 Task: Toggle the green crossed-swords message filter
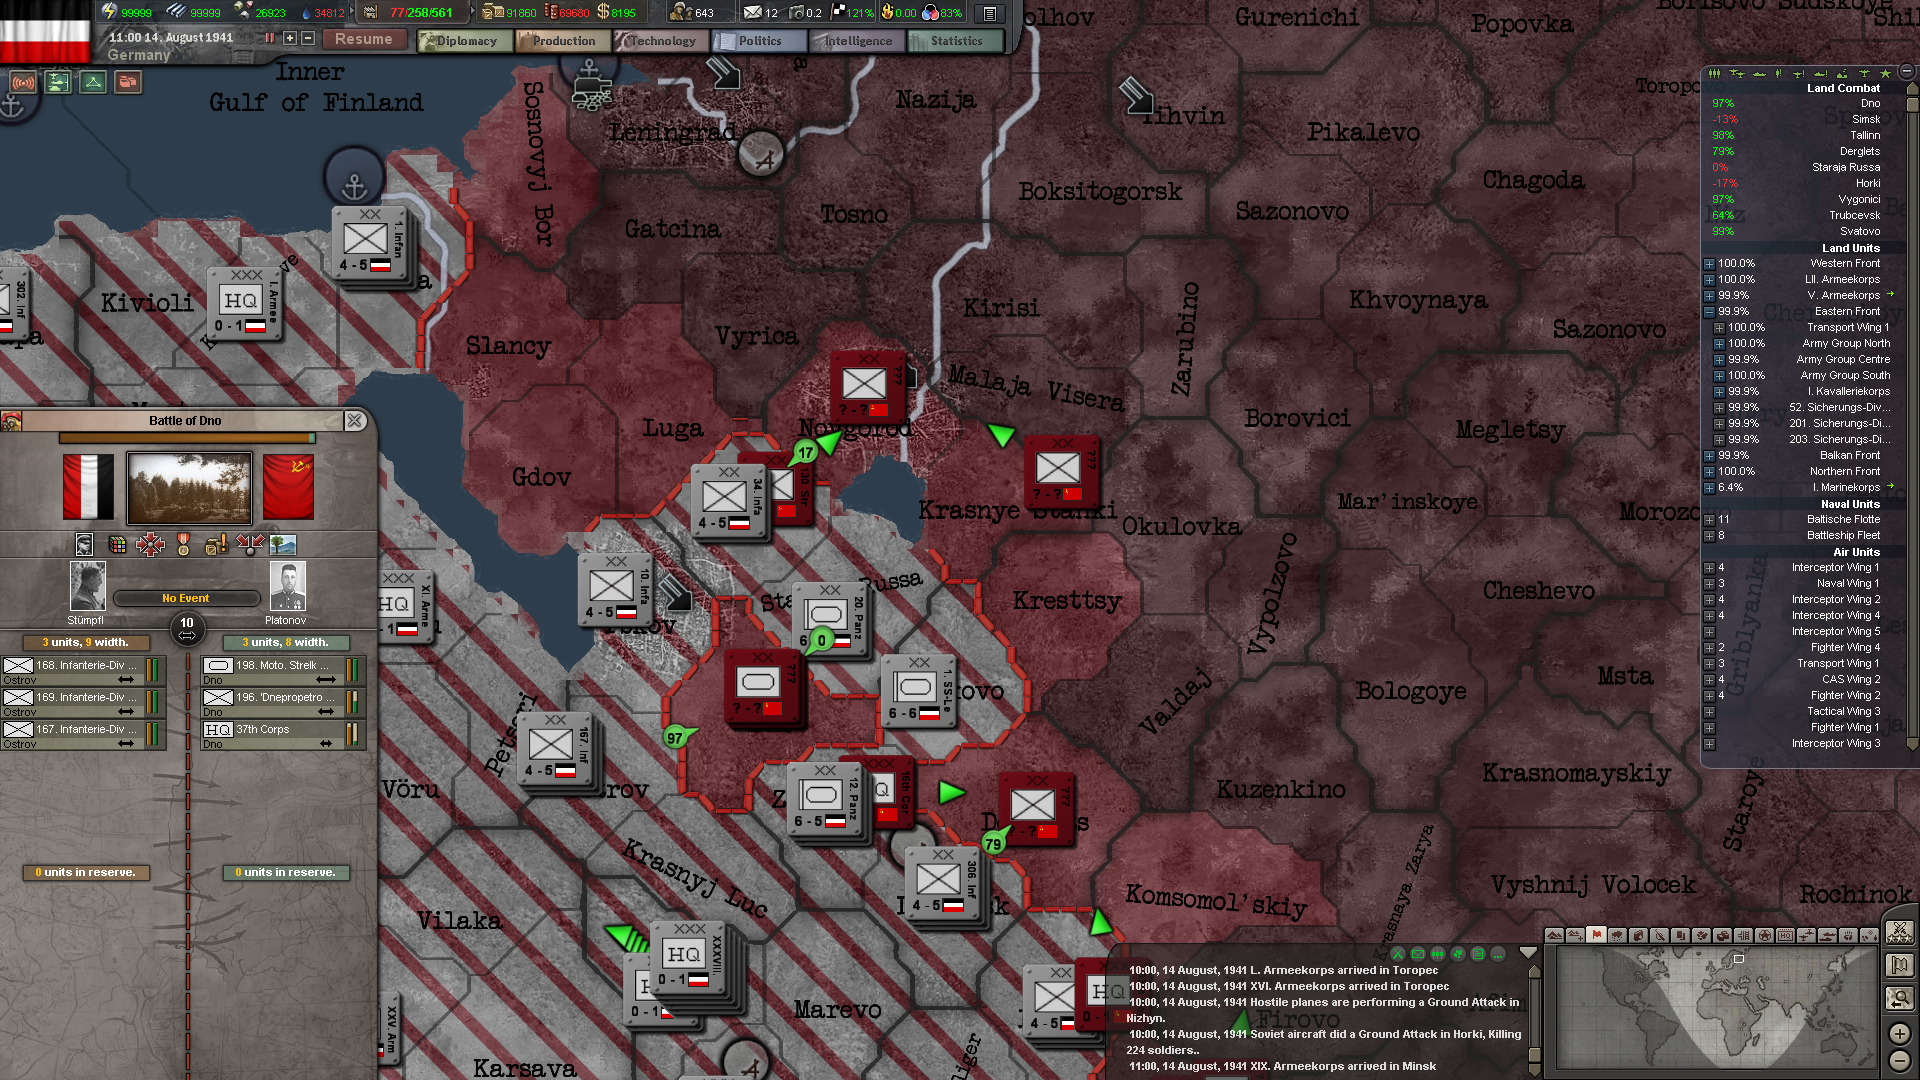coord(1398,954)
